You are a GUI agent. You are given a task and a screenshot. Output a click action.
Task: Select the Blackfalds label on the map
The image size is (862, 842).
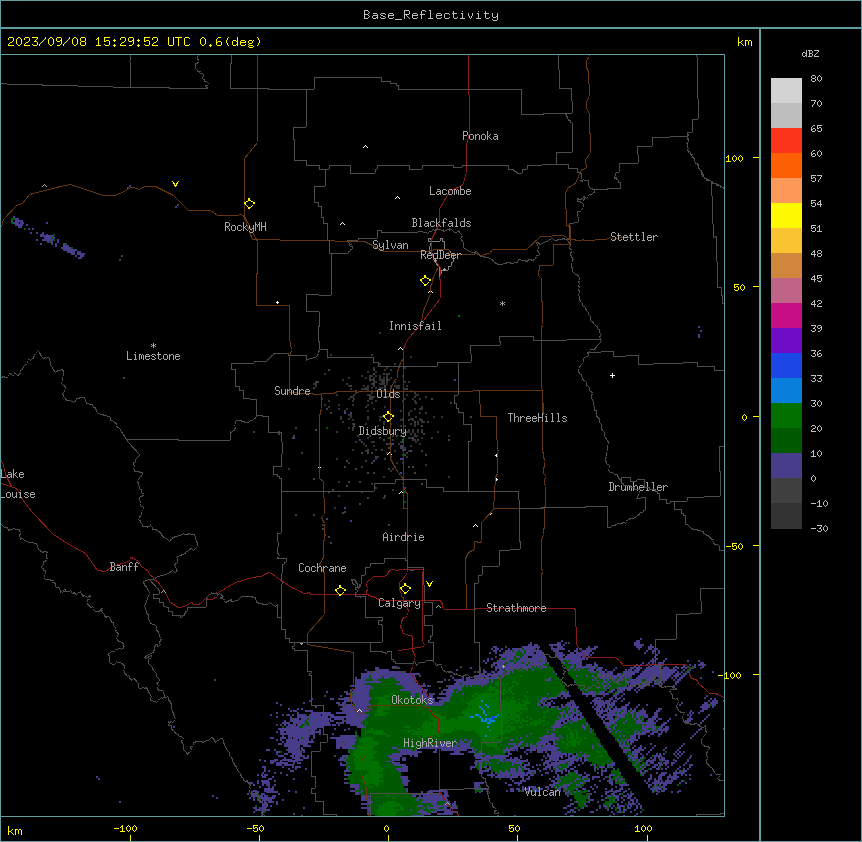441,223
